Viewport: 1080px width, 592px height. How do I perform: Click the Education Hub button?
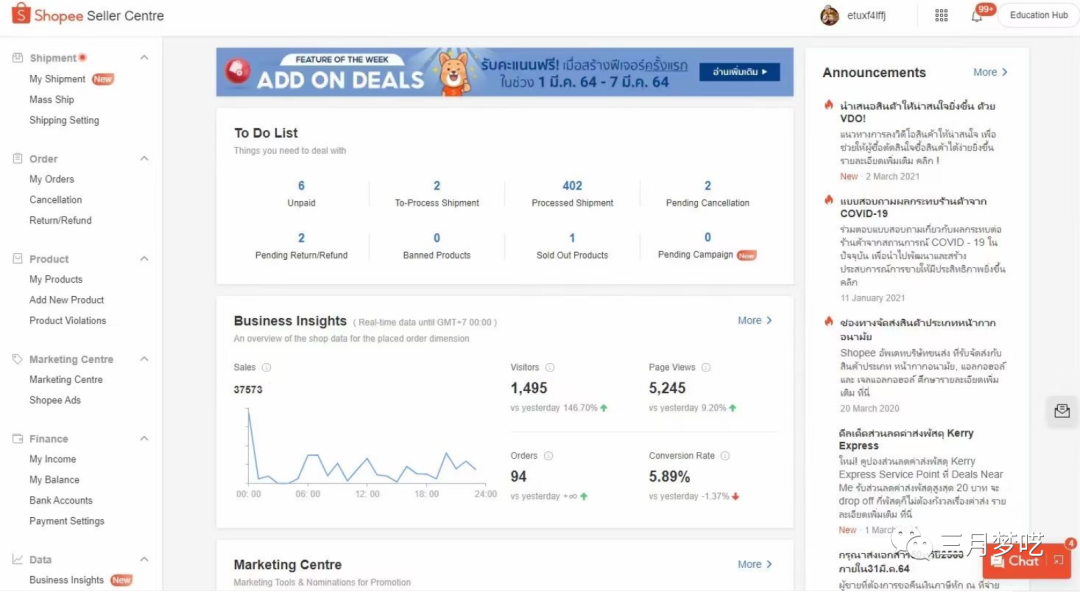pos(1038,14)
